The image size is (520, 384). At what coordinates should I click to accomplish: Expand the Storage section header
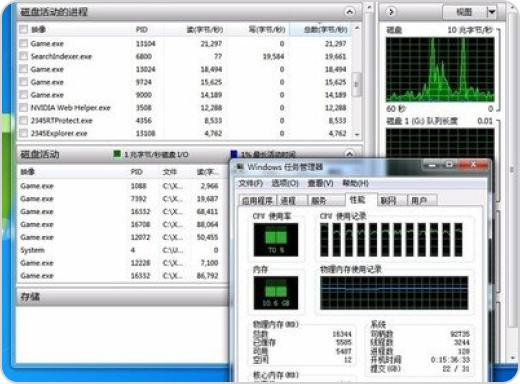tap(123, 296)
